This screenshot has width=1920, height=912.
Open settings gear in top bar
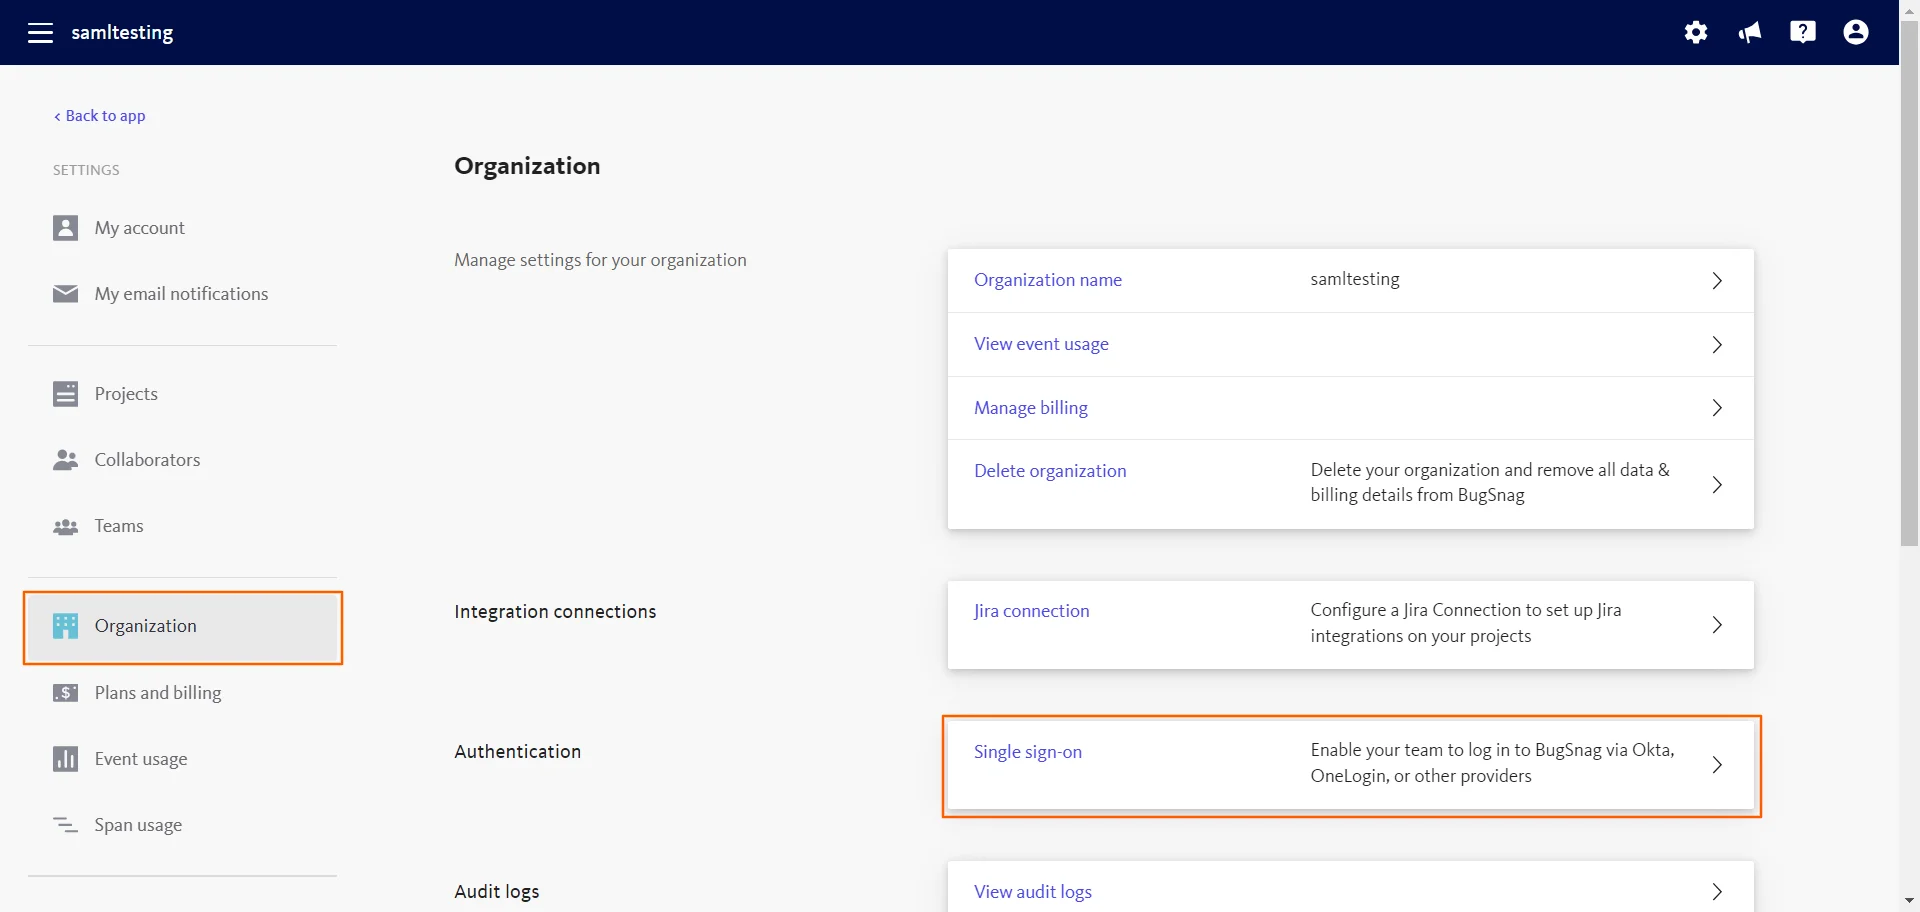1696,32
